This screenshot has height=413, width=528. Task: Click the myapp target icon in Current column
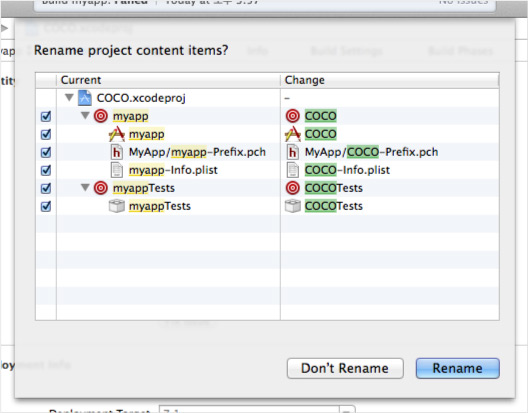click(101, 116)
